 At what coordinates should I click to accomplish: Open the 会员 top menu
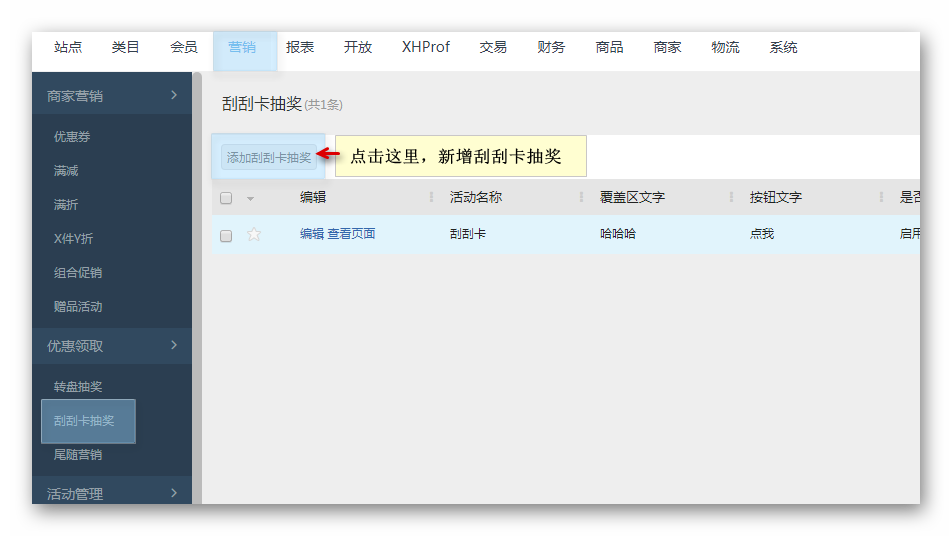183,47
